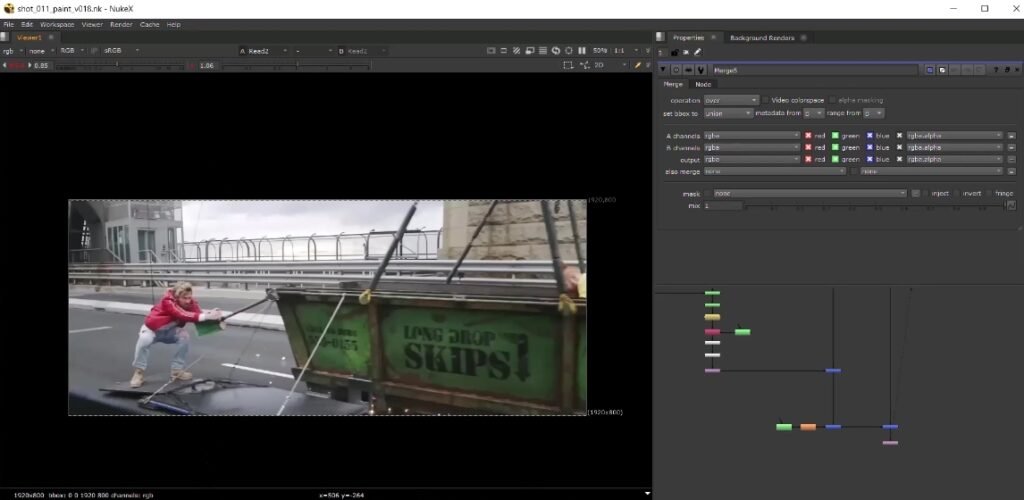The height and width of the screenshot is (500, 1024).
Task: Close the Viewer1 tab
Action: pyautogui.click(x=51, y=37)
